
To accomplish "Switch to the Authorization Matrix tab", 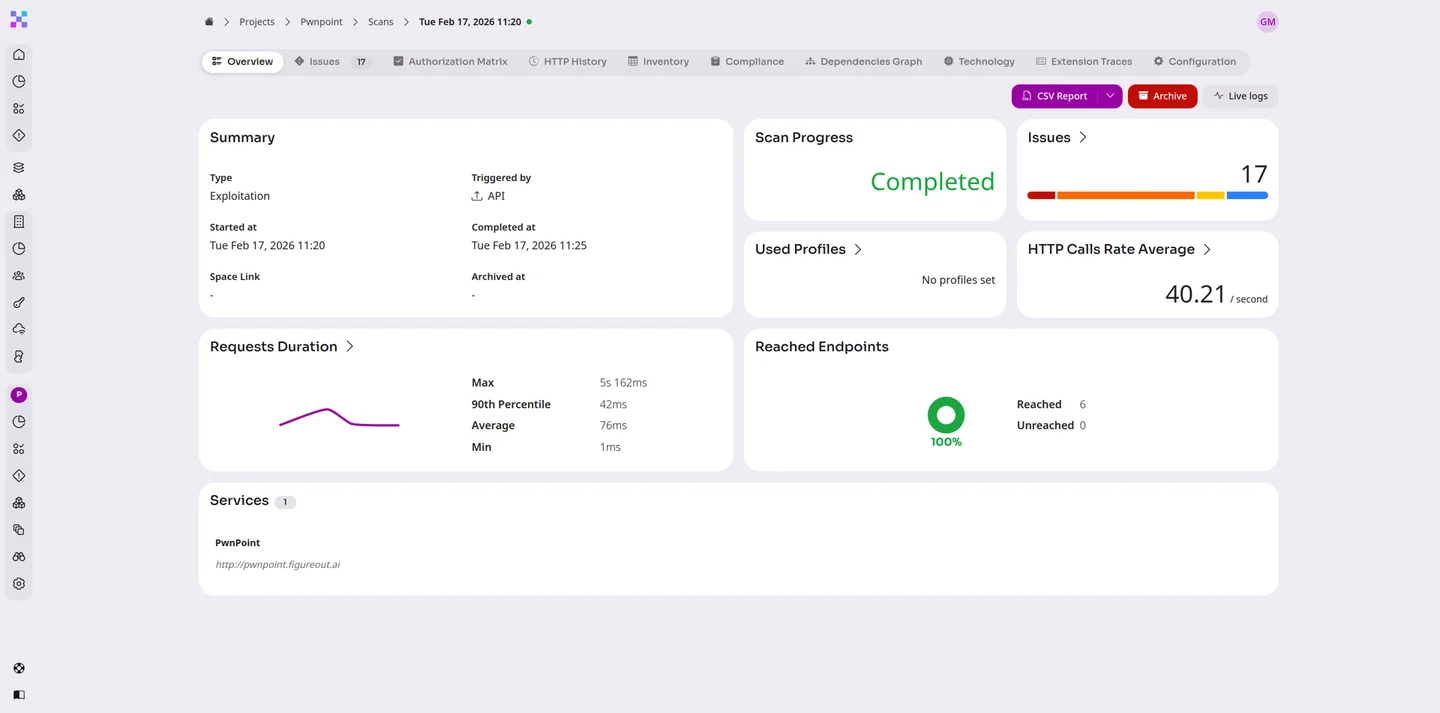I will [x=450, y=62].
